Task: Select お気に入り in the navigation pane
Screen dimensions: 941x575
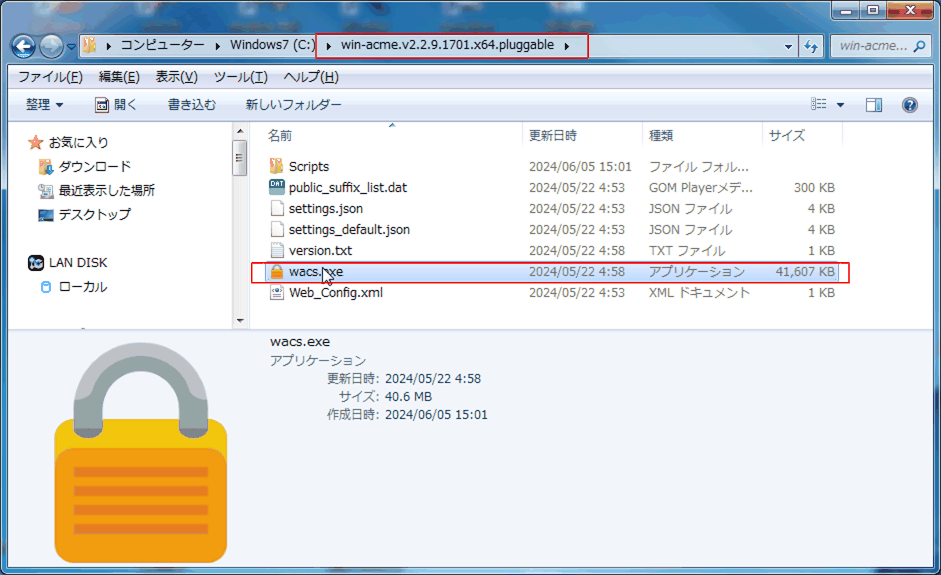Action: (79, 142)
